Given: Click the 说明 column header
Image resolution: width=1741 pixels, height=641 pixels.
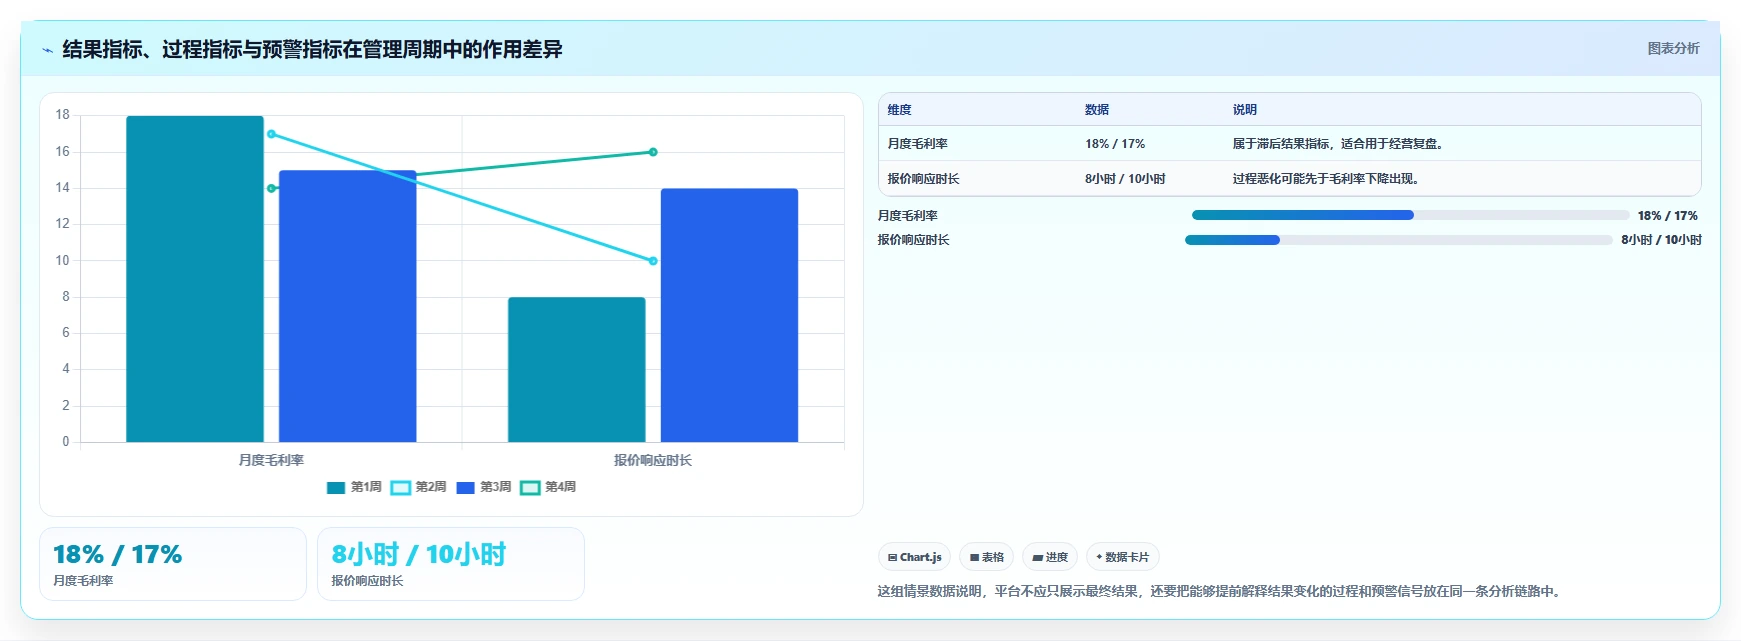Looking at the screenshot, I should click(x=1244, y=110).
